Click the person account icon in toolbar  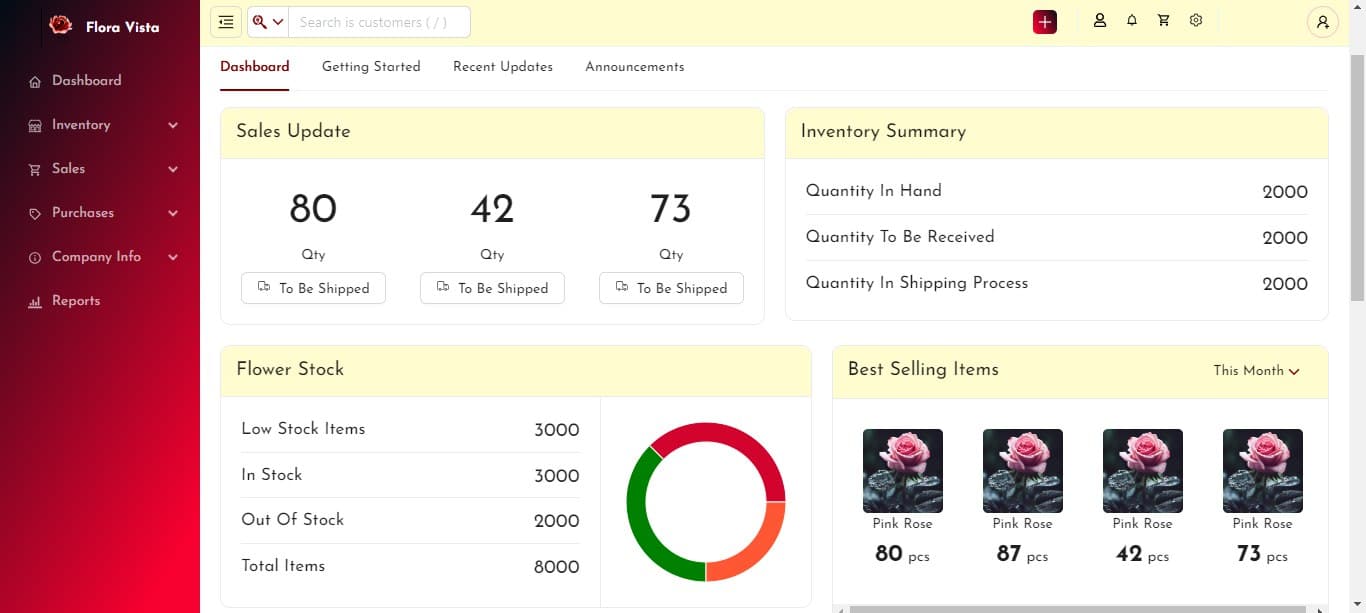point(1100,21)
